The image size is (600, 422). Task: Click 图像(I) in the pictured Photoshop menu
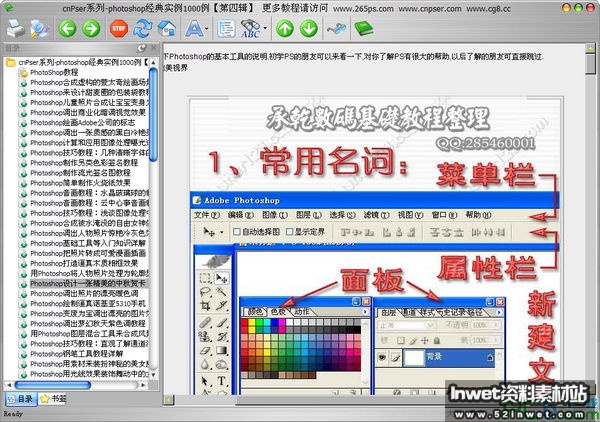click(274, 215)
